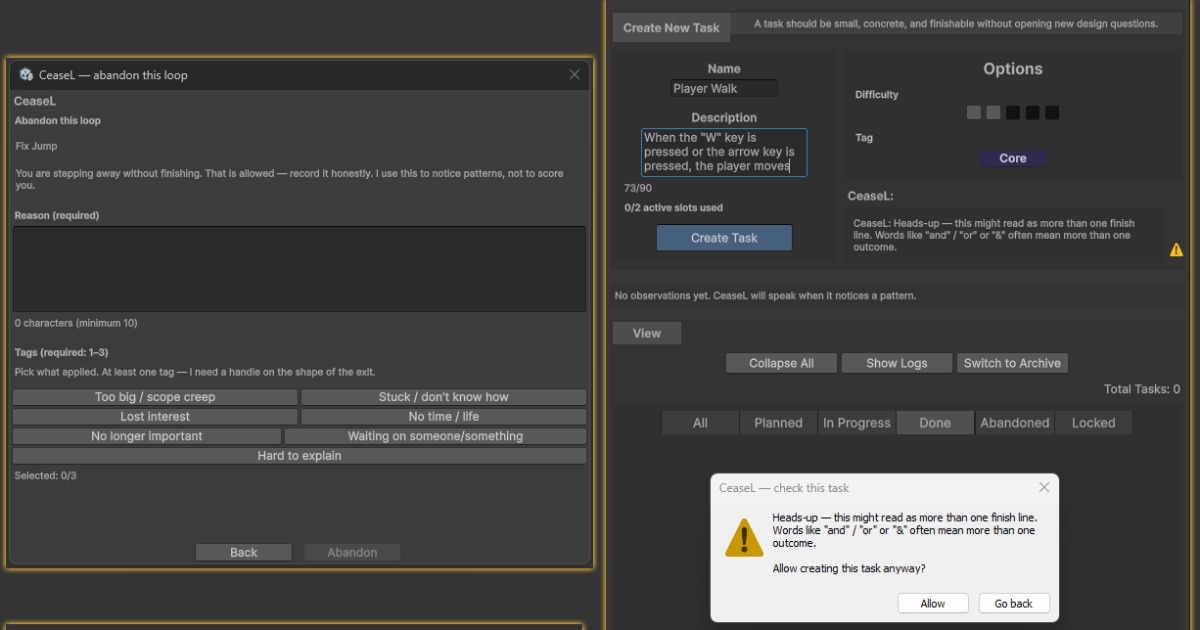Click Switch to Archive
This screenshot has width=1200, height=630.
[1012, 363]
